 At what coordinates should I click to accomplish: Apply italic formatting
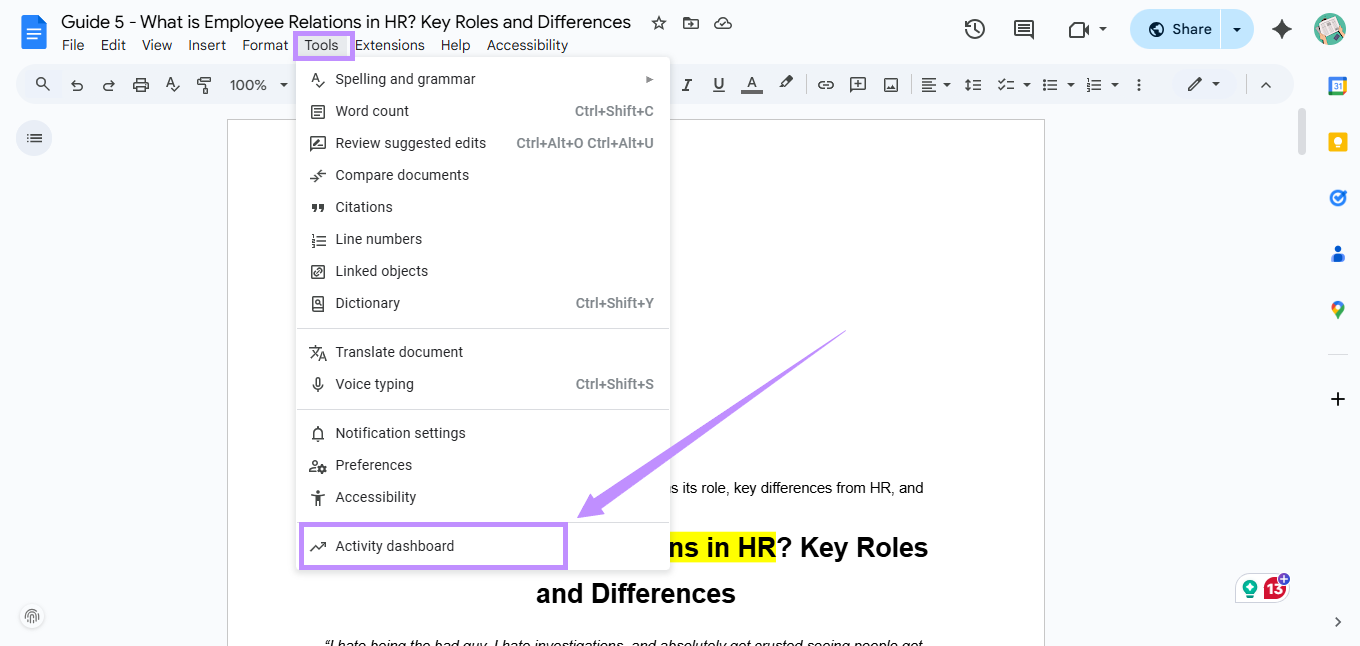[687, 84]
